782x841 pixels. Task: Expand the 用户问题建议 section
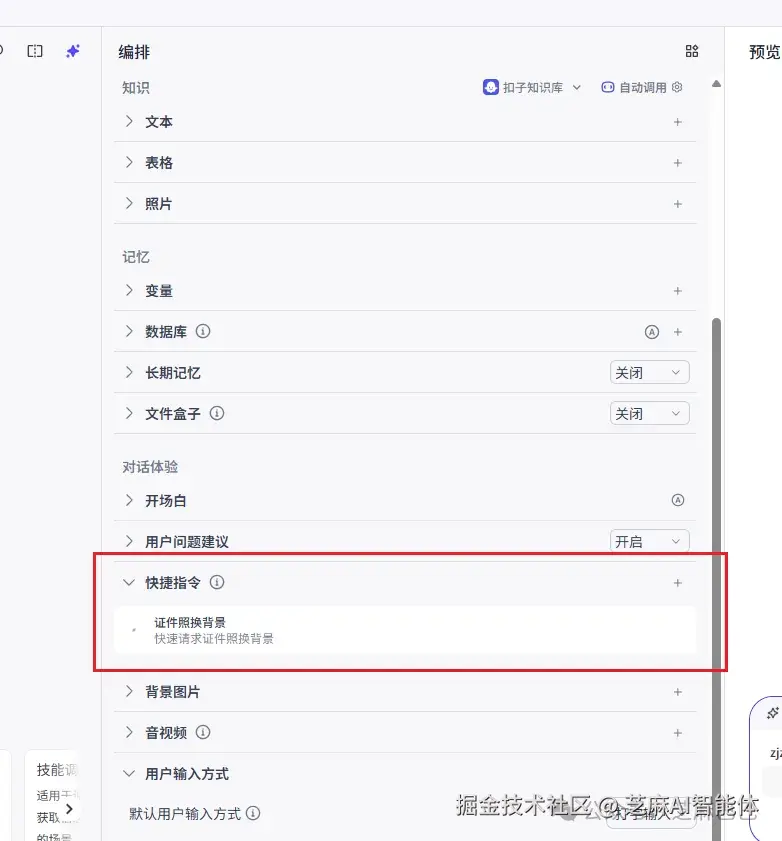click(129, 541)
